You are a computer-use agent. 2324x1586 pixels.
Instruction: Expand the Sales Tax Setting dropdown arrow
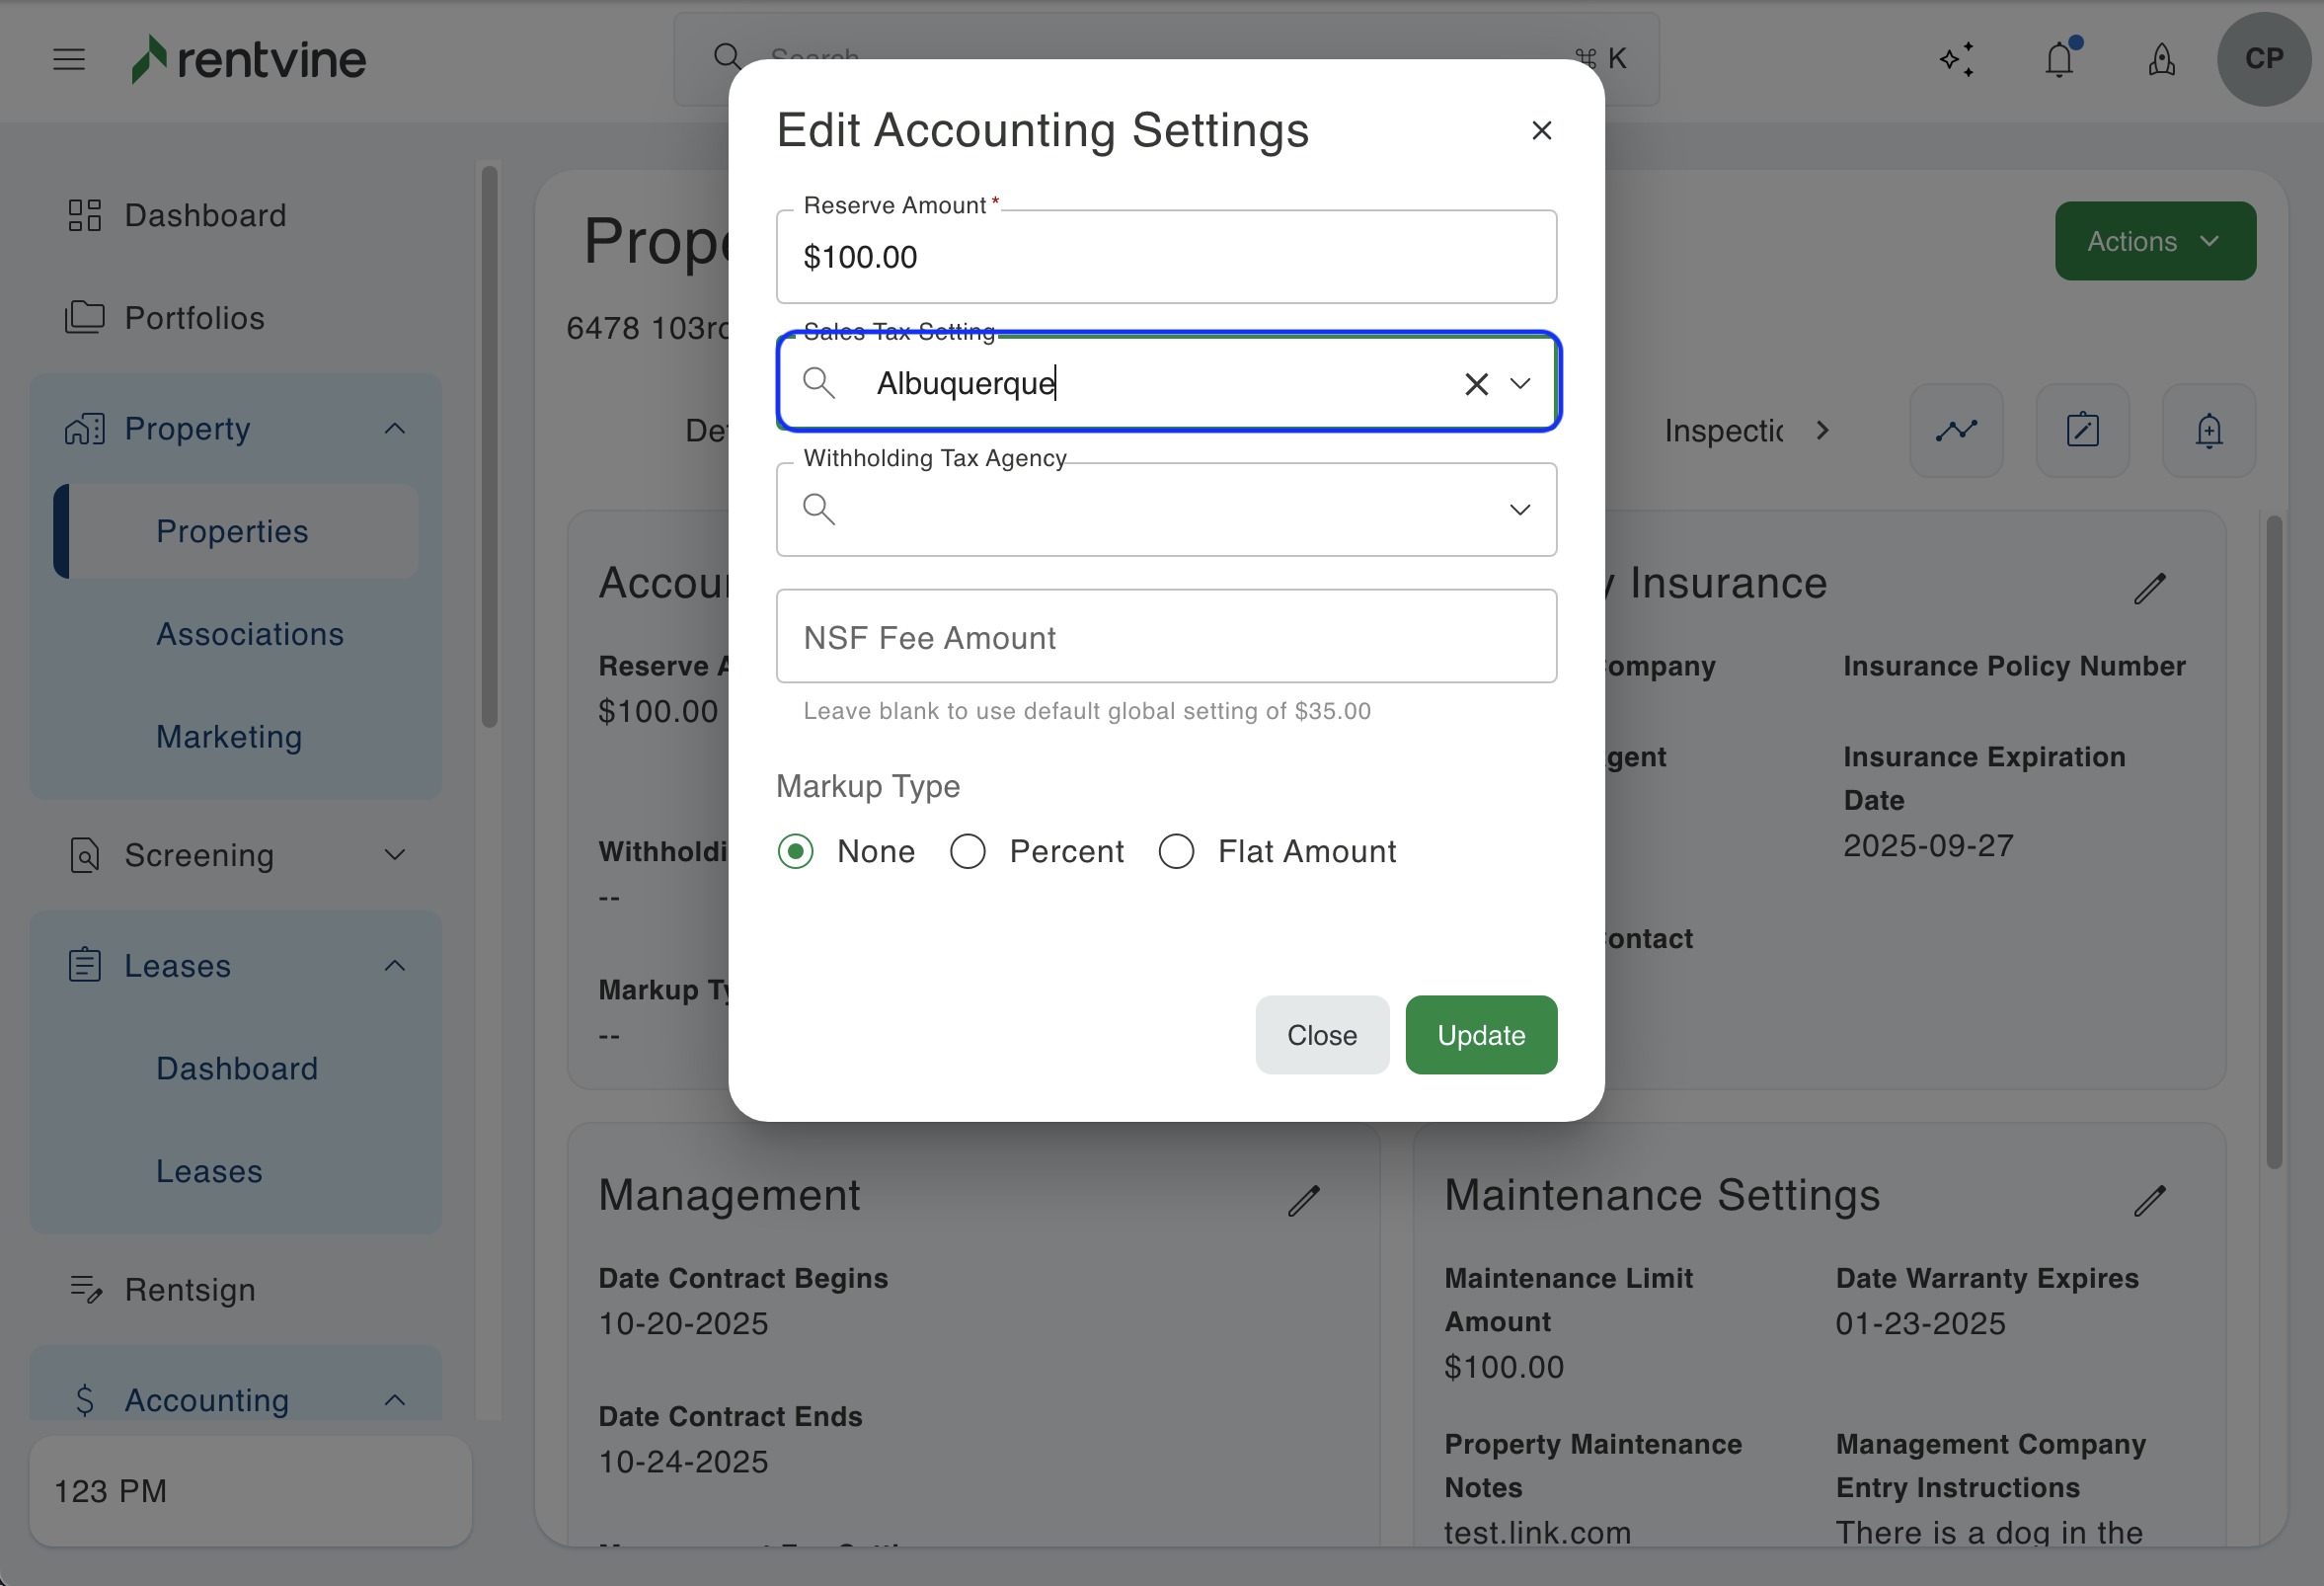click(1520, 384)
